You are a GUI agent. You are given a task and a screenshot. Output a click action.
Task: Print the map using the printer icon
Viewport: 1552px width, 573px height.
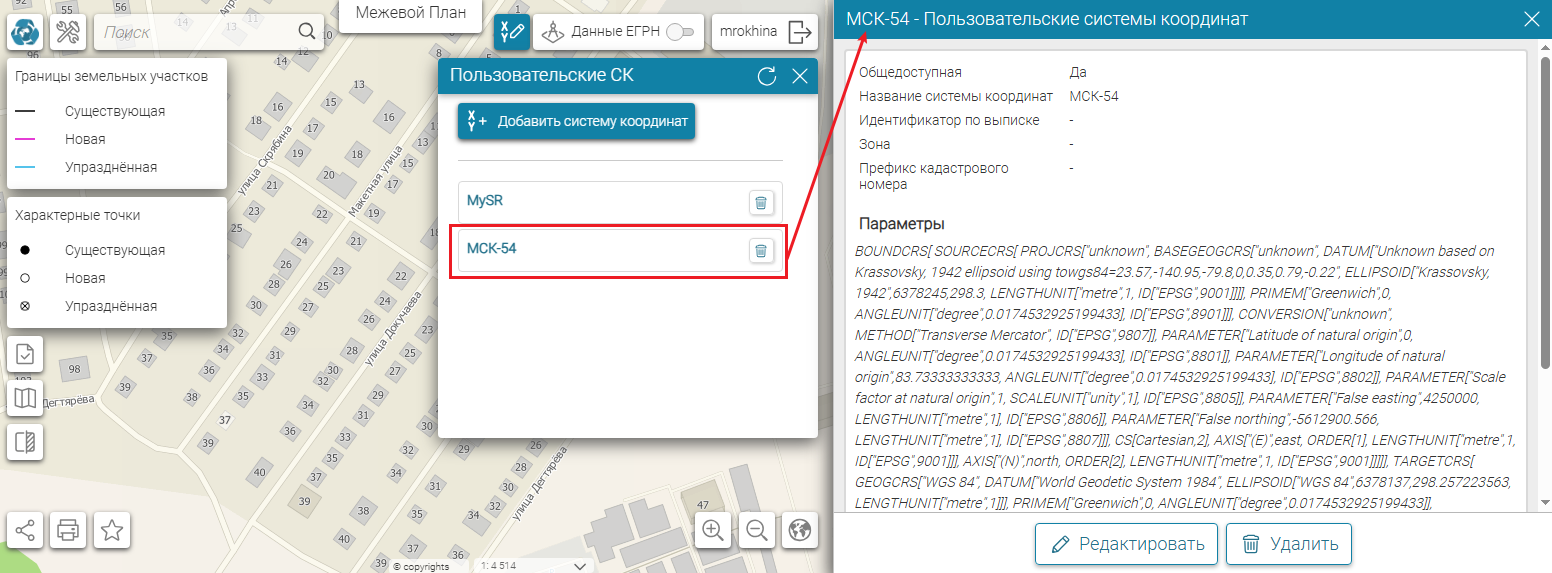68,530
